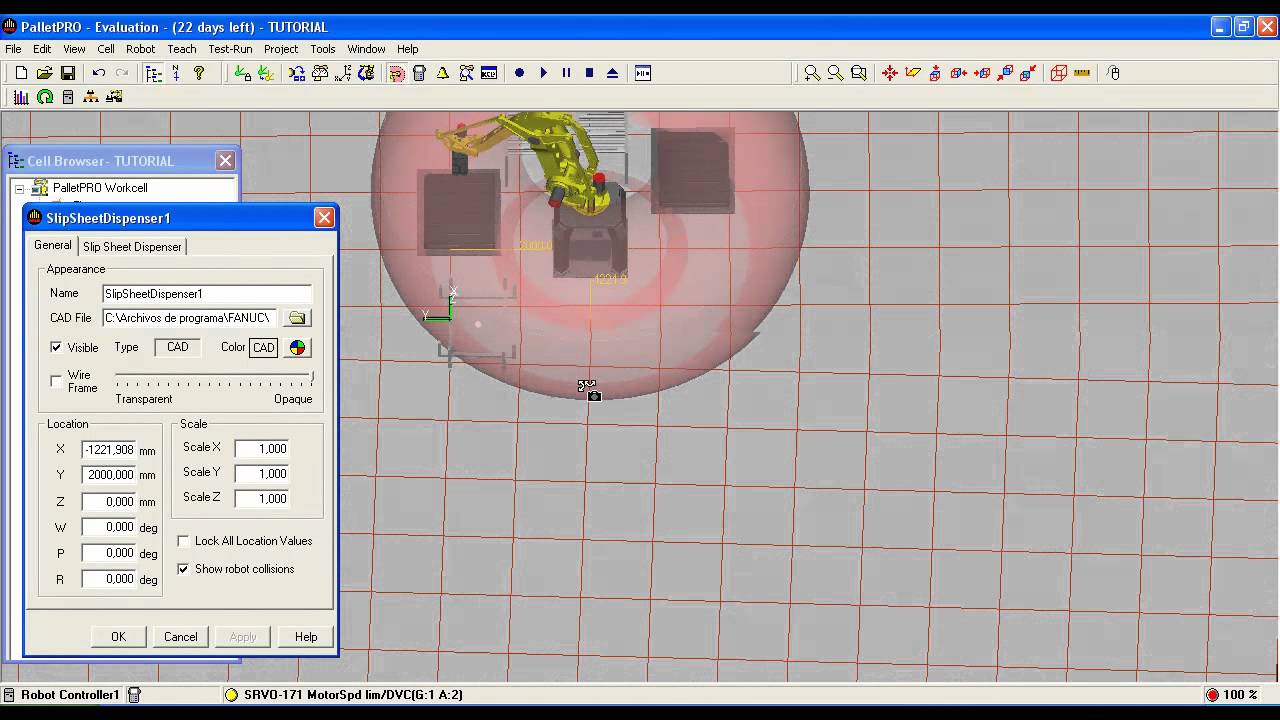1280x720 pixels.
Task: Uncheck the Visible checkbox
Action: click(56, 347)
